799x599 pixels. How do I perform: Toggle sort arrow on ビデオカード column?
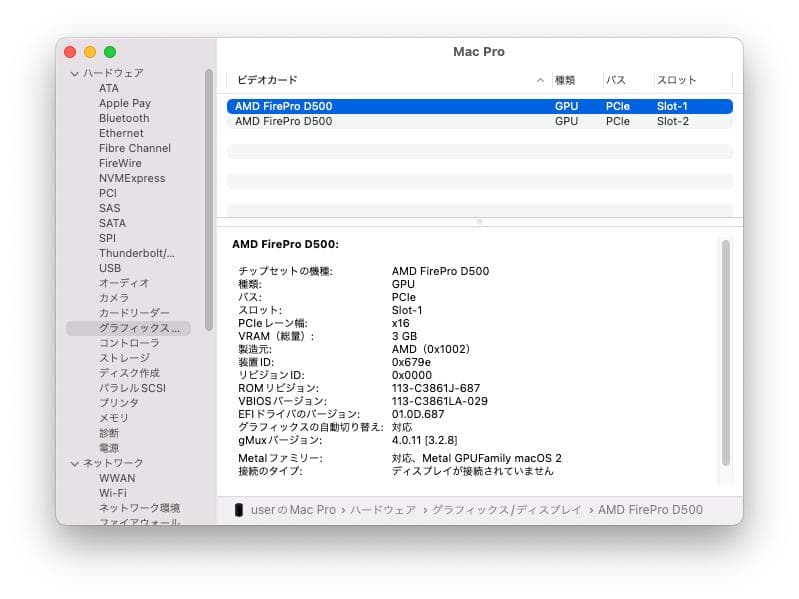pos(540,80)
